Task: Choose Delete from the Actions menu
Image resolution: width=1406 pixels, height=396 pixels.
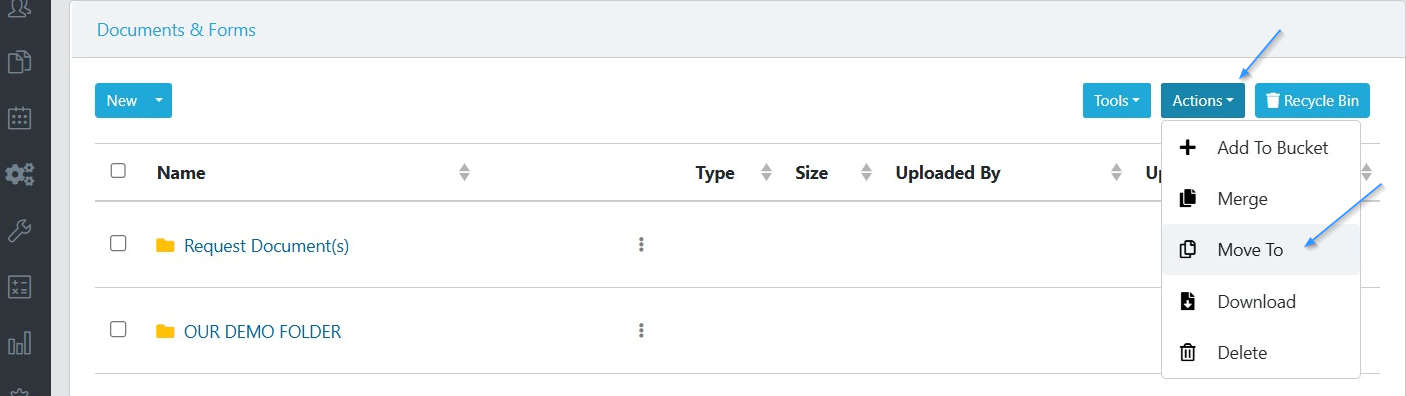Action: (1260, 353)
